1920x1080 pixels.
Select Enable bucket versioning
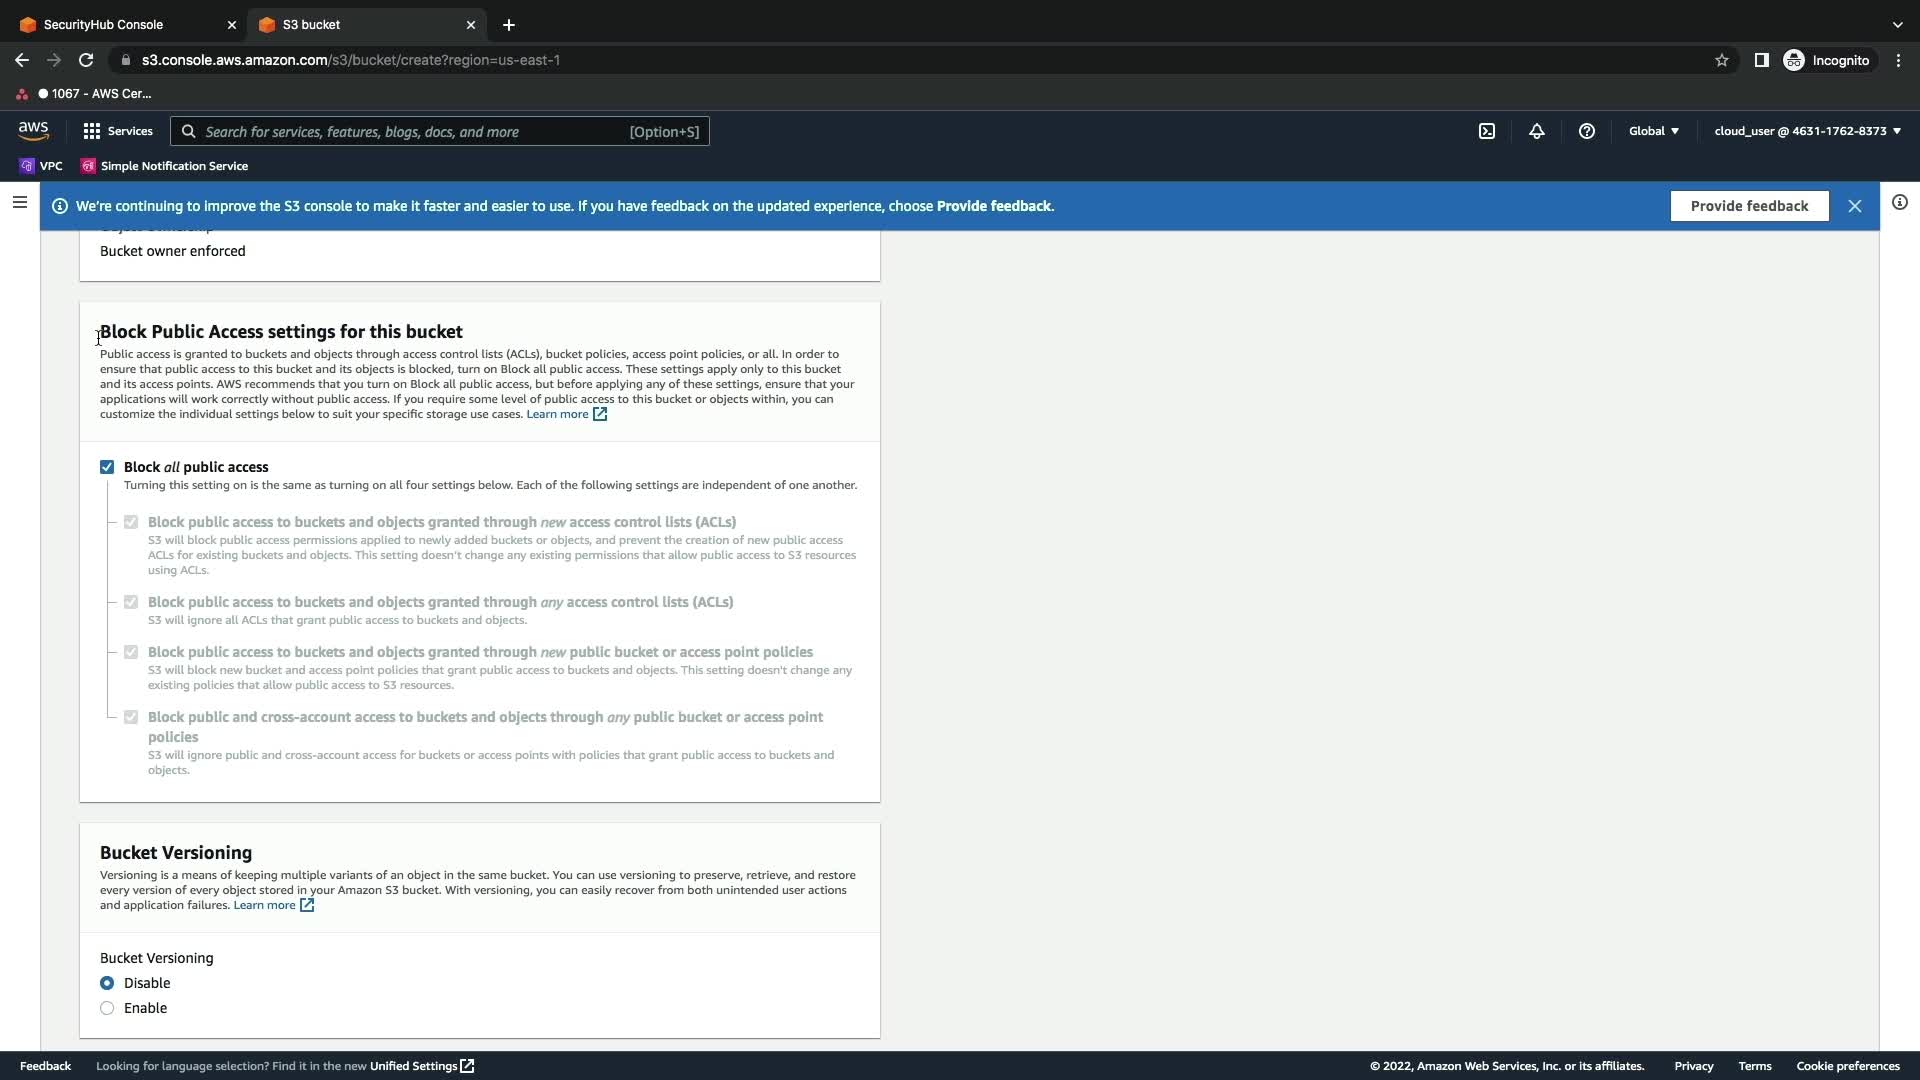point(107,1008)
